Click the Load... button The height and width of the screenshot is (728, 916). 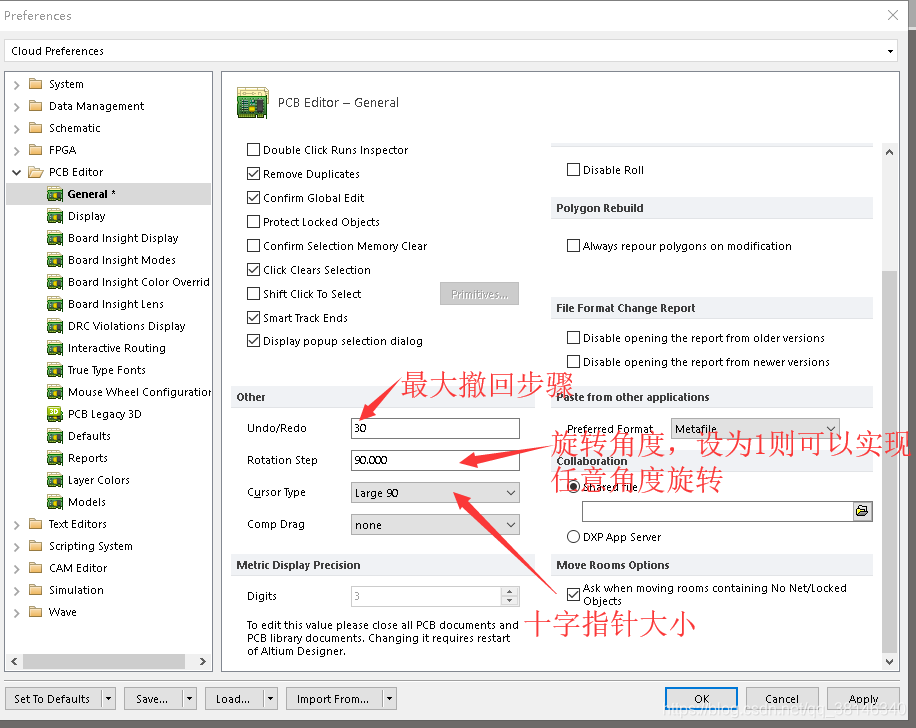point(233,699)
